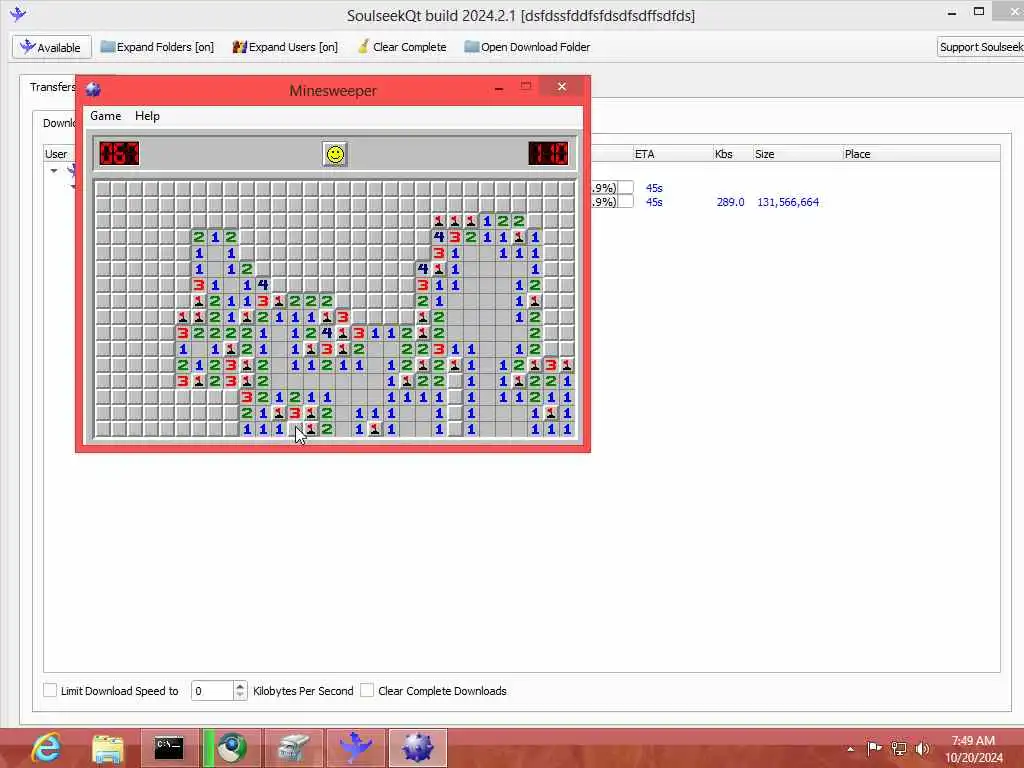Enable the Limit Download Speed to checkbox

pos(50,690)
